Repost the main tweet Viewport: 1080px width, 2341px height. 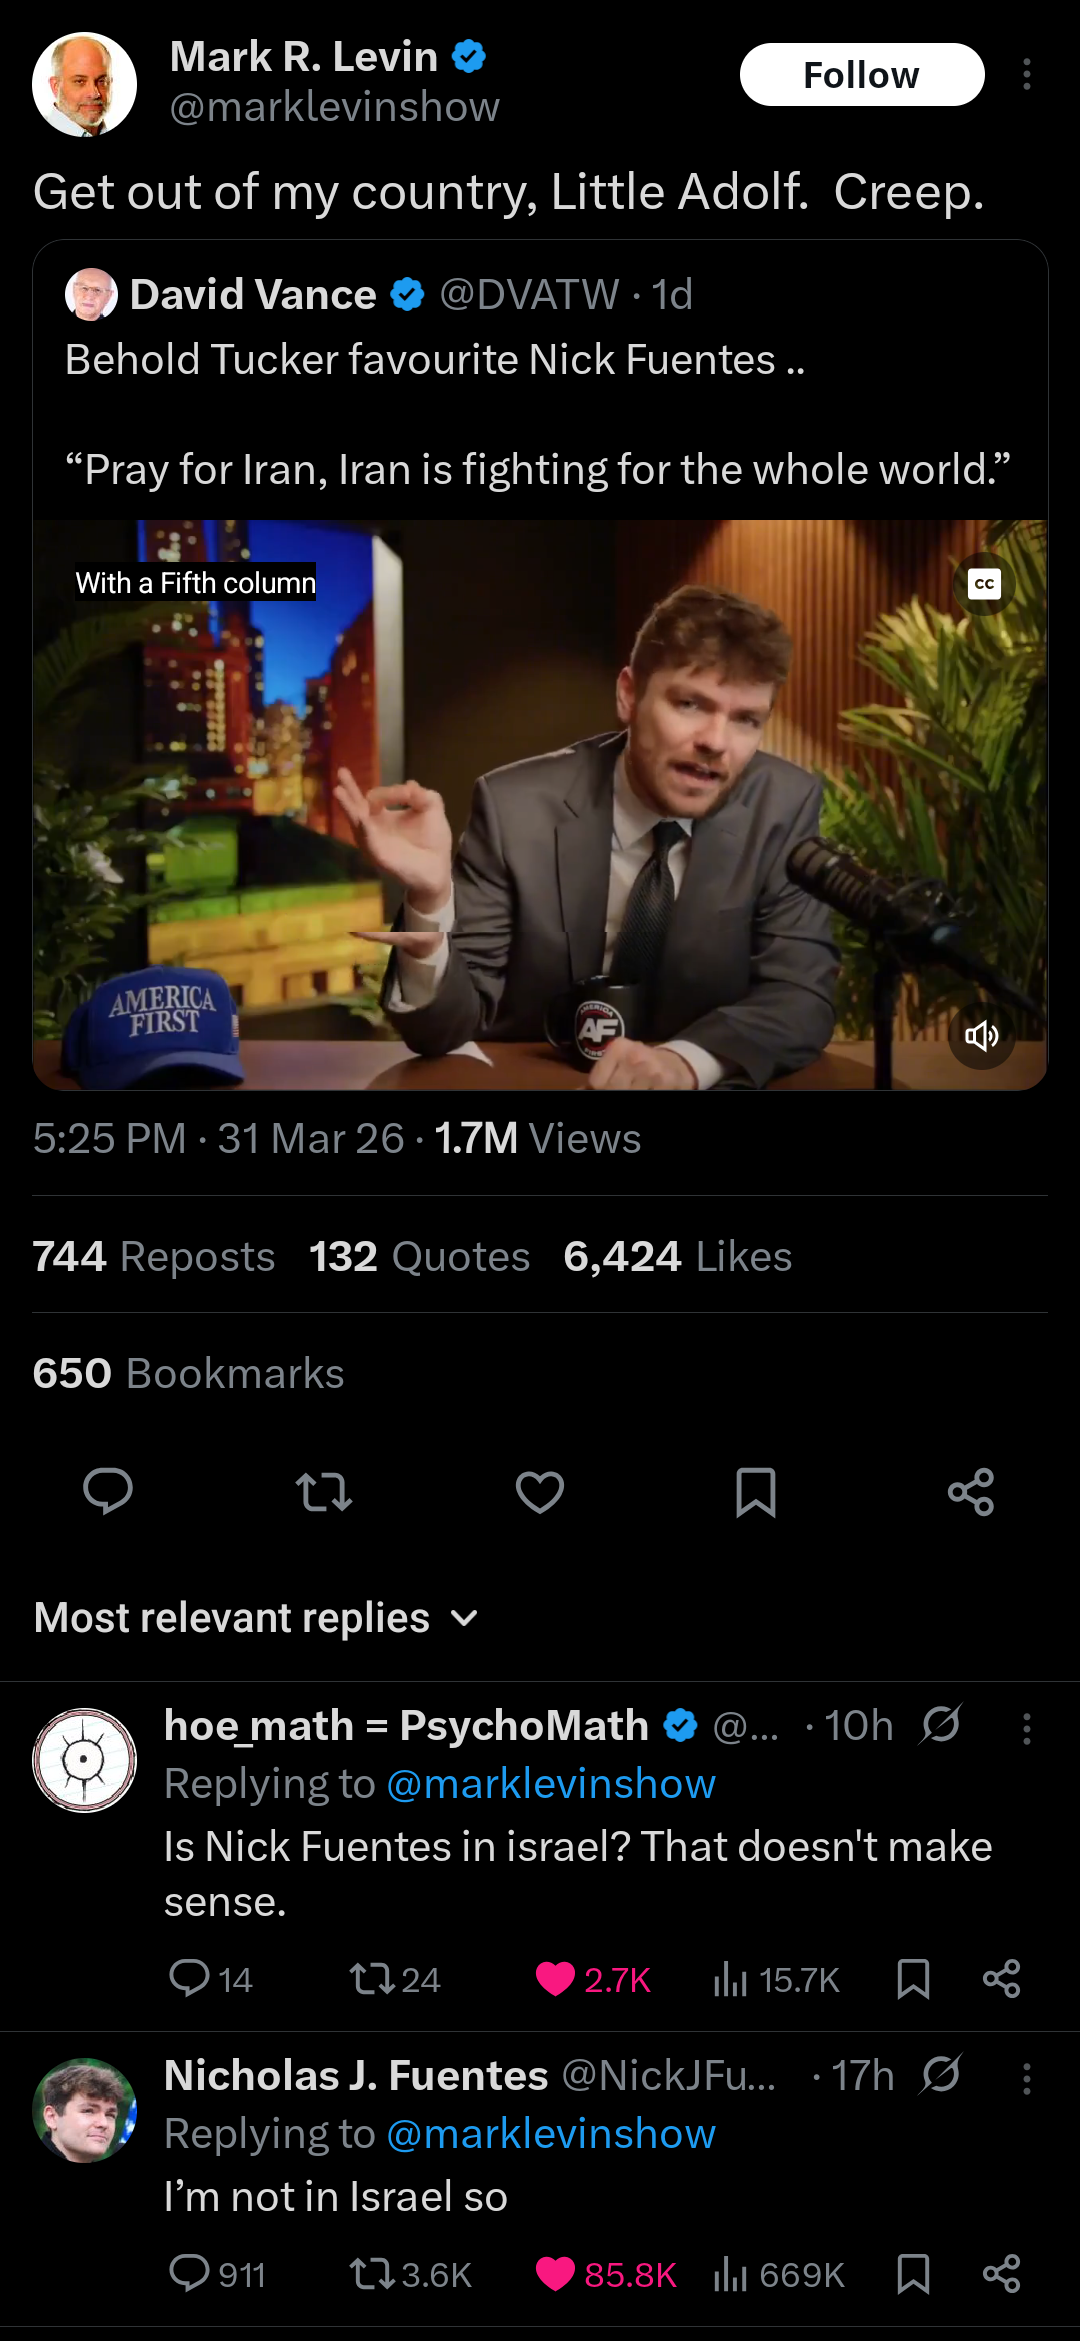tap(324, 1491)
